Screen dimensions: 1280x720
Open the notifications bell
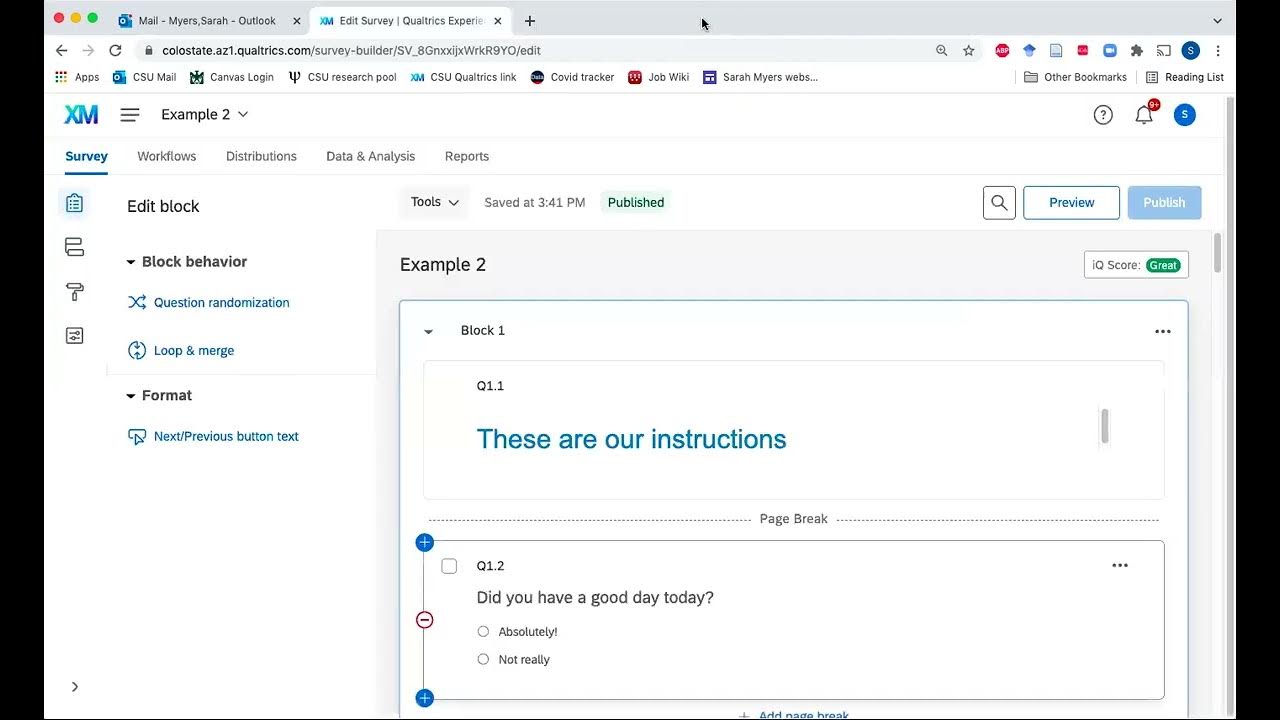(1144, 115)
